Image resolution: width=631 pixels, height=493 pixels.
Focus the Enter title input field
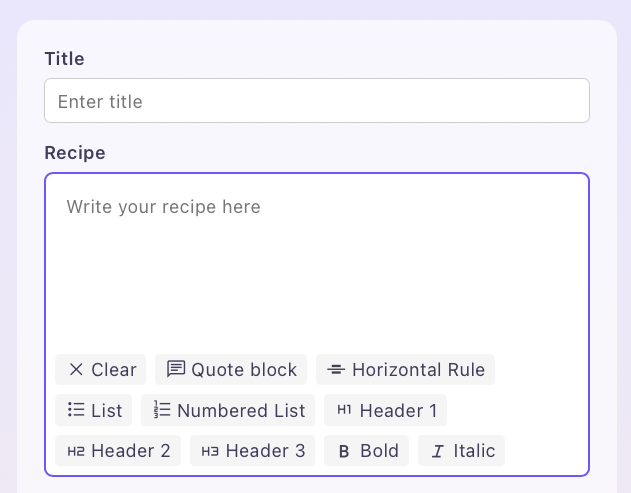[316, 101]
